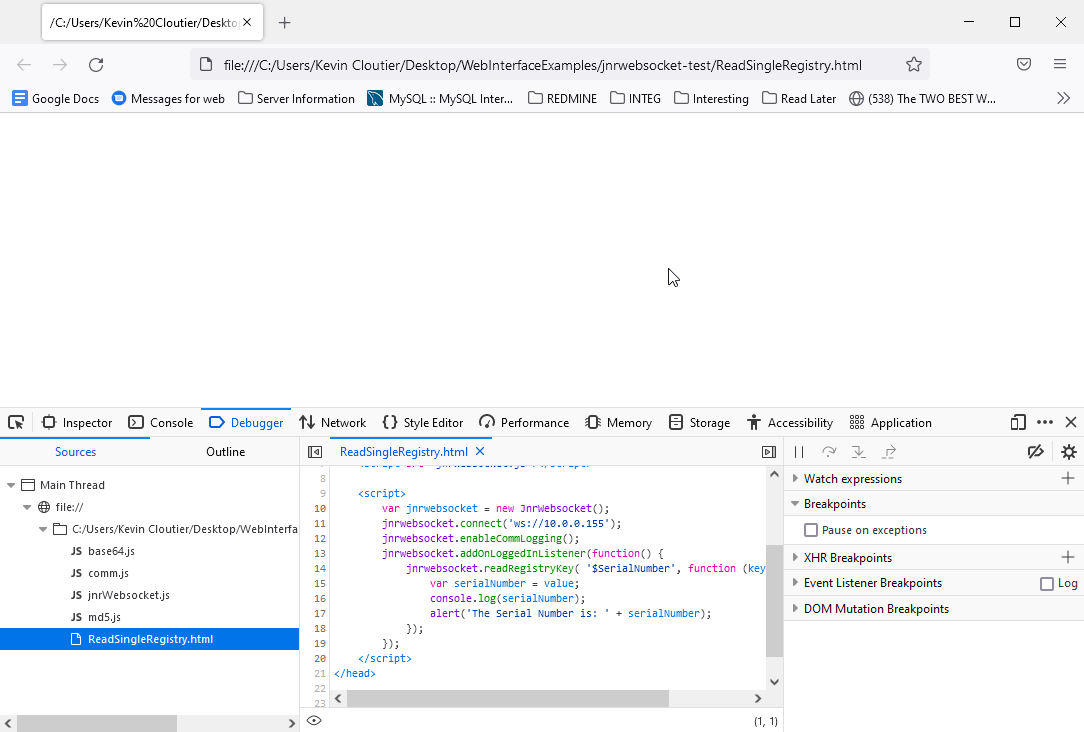The width and height of the screenshot is (1084, 732).
Task: Collapse the sources pane in debugger
Action: (315, 452)
